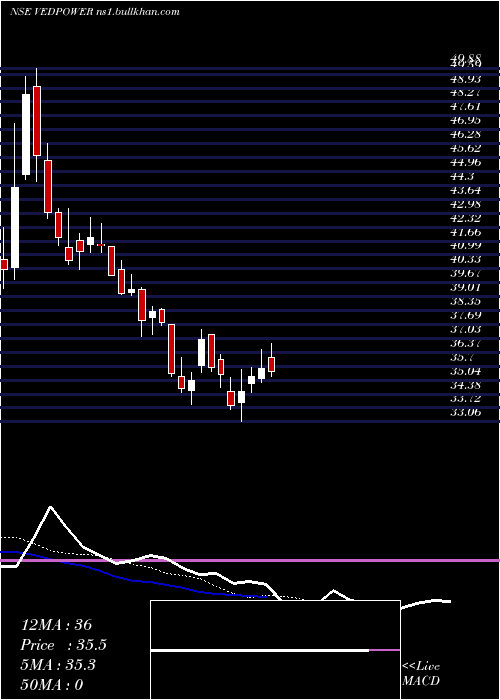The width and height of the screenshot is (500, 700).
Task: Select the 39.67 price label
Action: (x=466, y=273)
